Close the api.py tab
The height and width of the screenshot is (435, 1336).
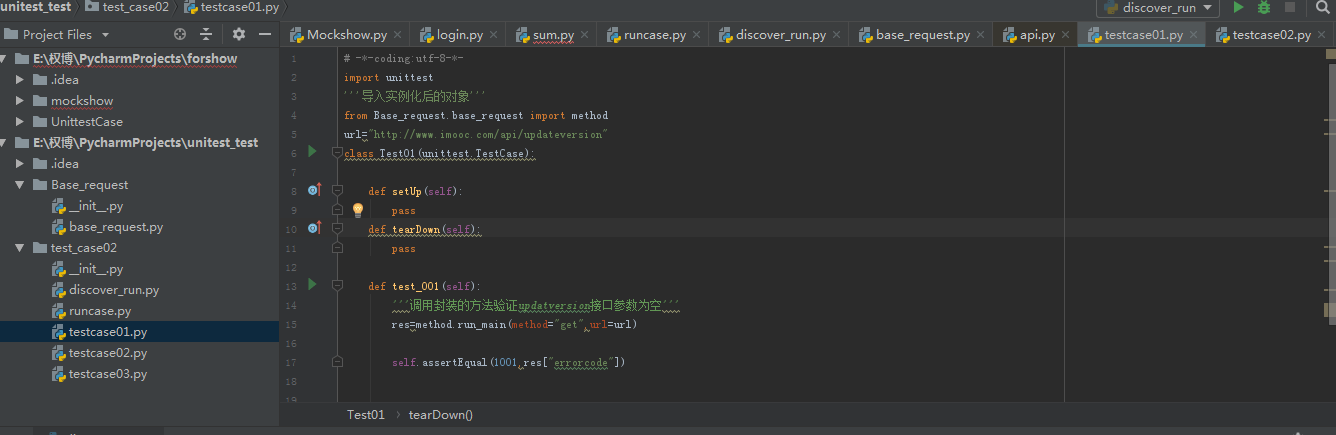coord(1066,35)
